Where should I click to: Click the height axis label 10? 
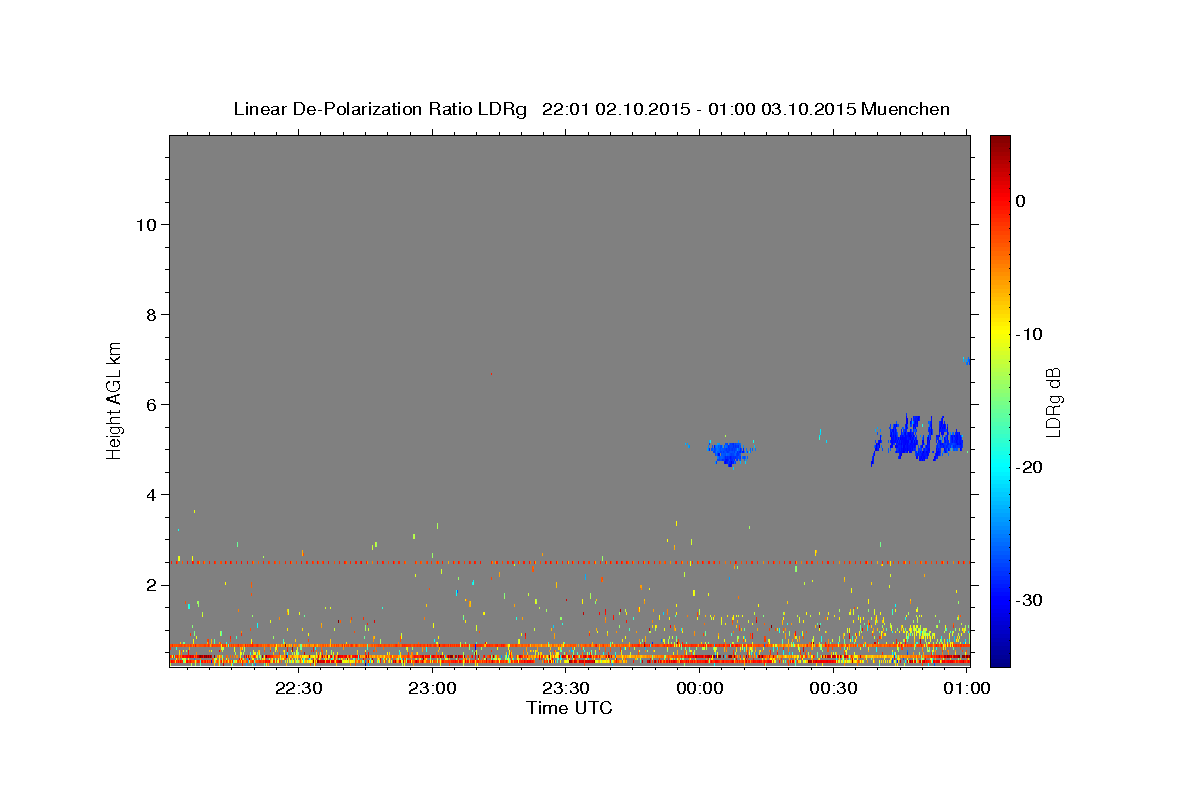145,224
